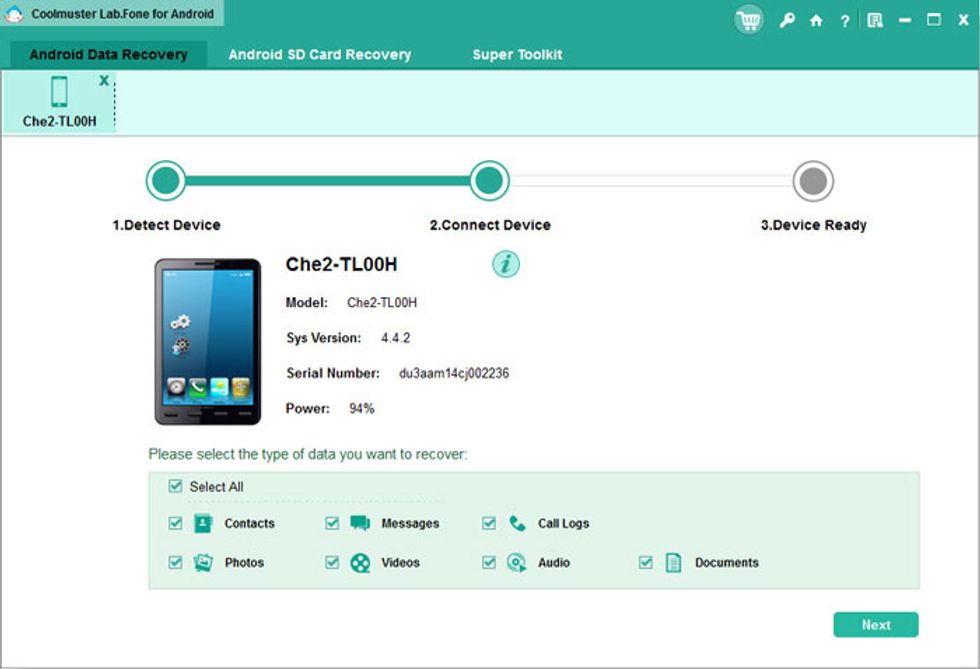Open the Super Toolkit tab

518,54
